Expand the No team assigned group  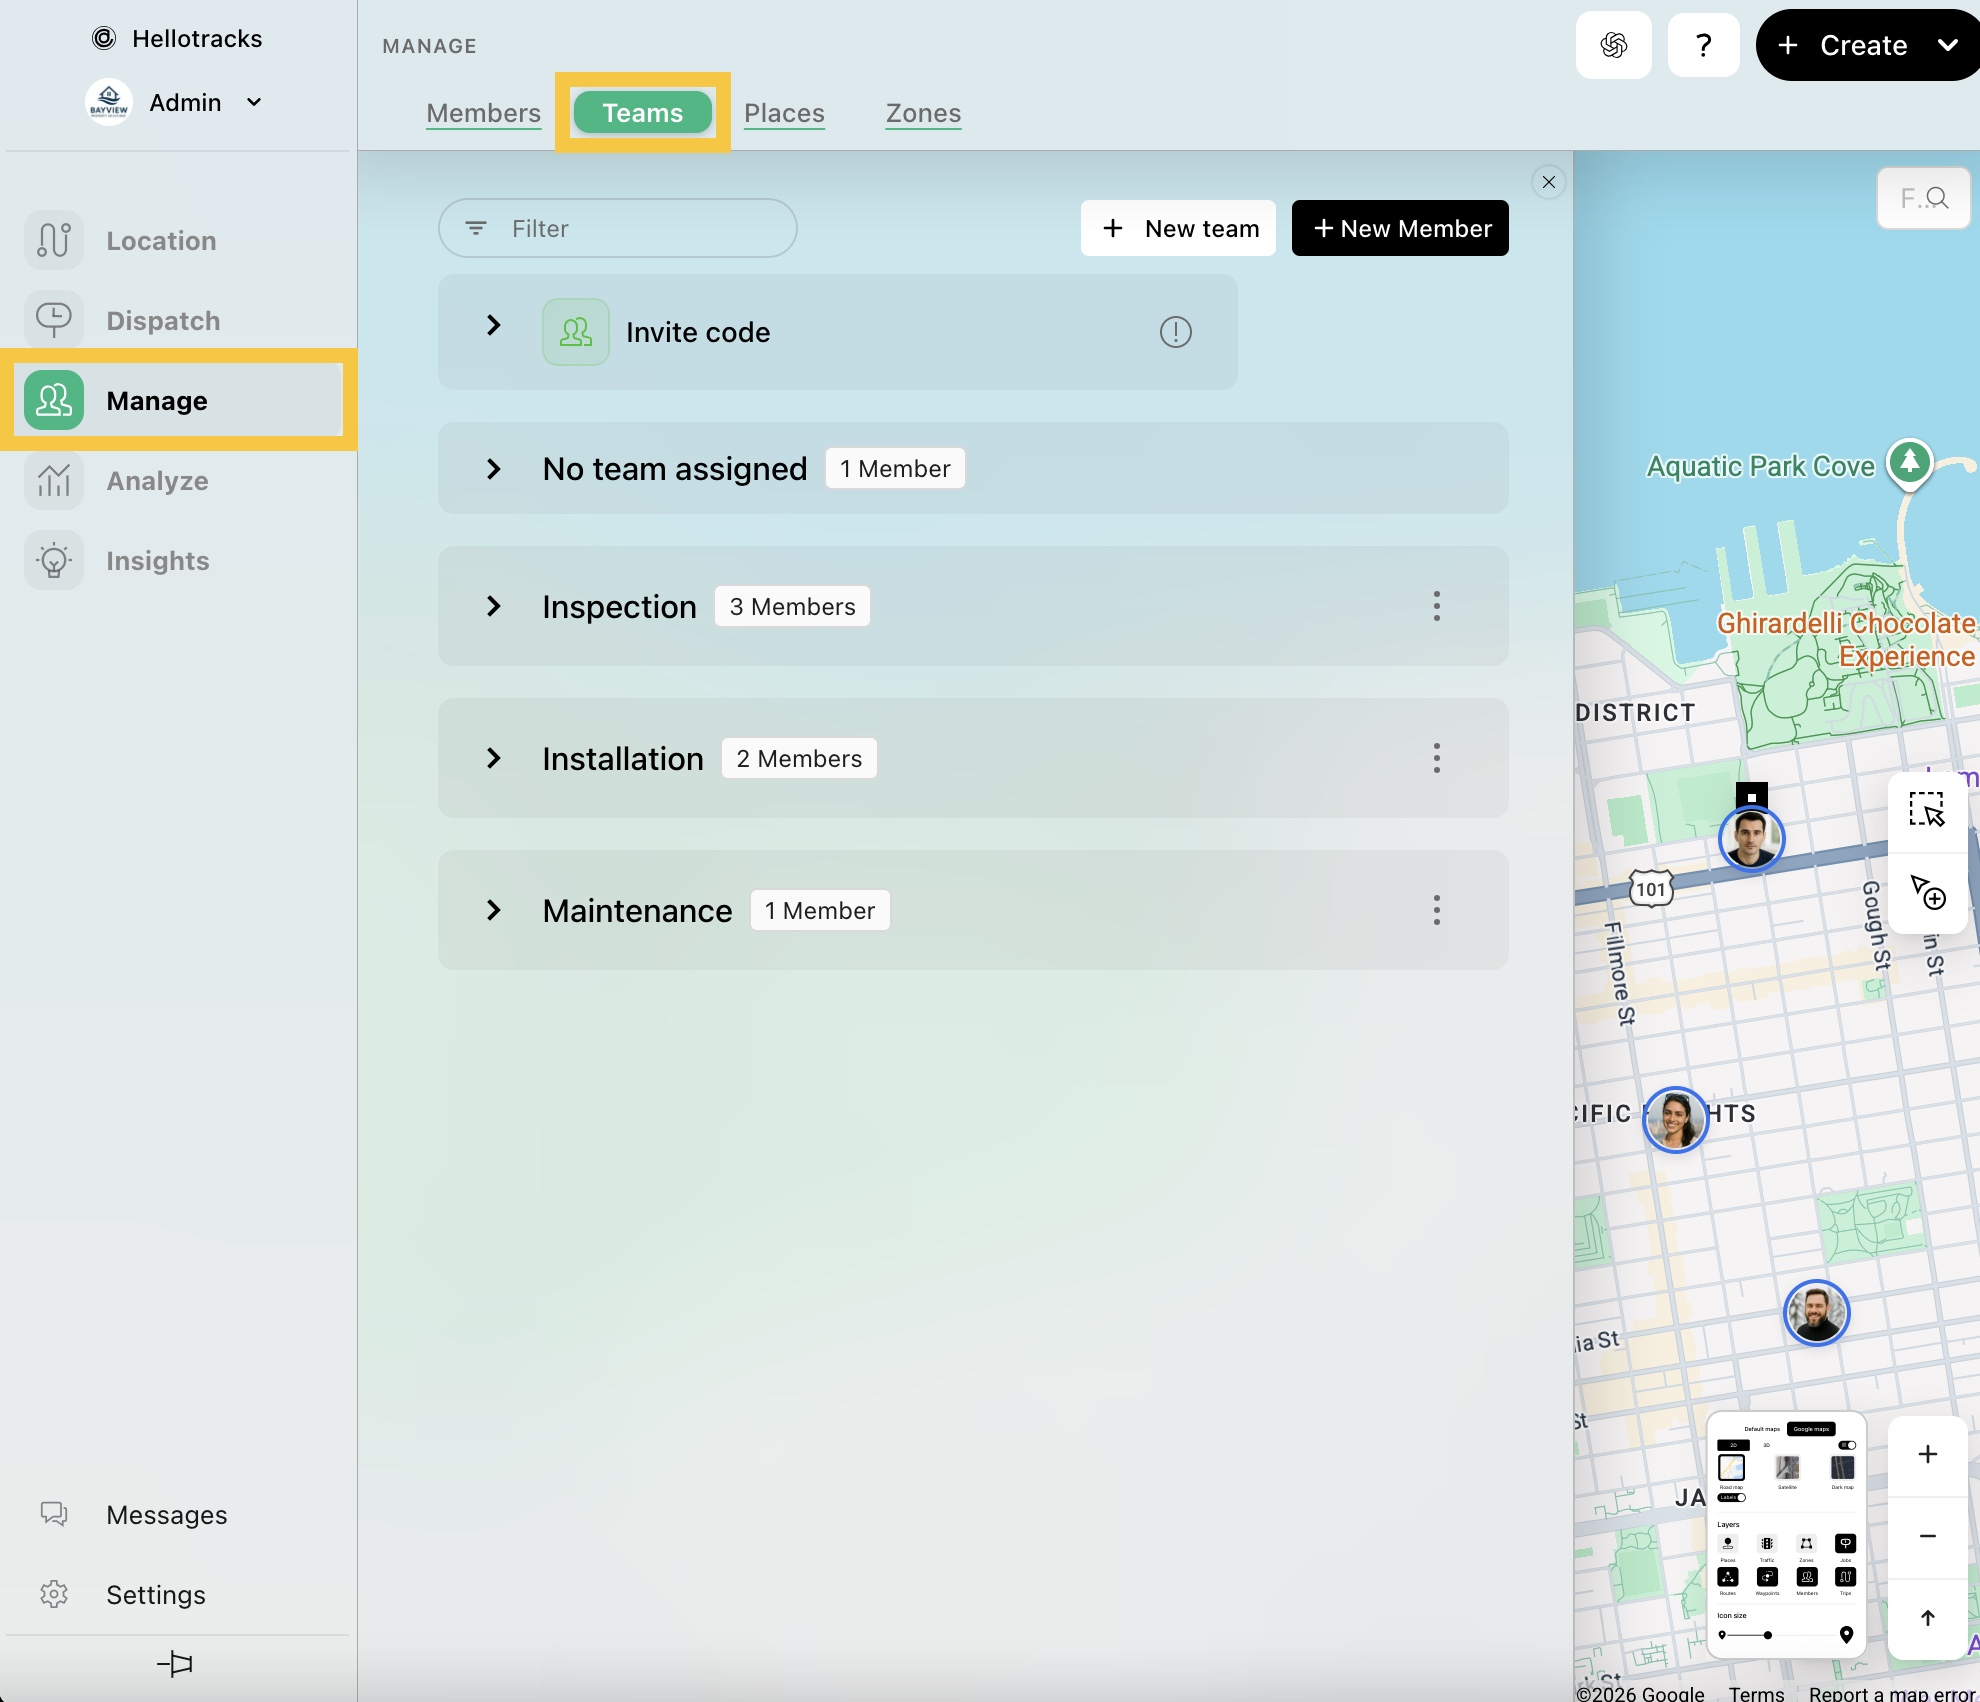(493, 468)
